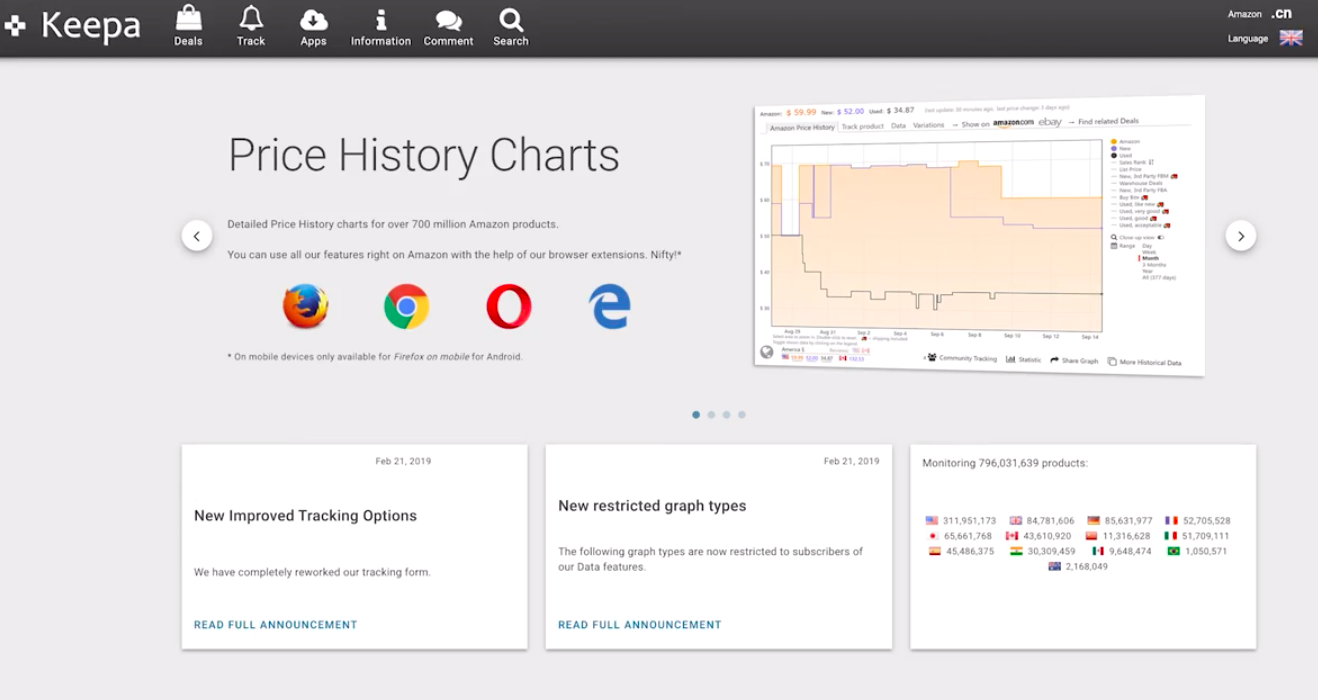Screen dimensions: 1318x700
Task: Change language via UK flag selector
Action: pyautogui.click(x=1290, y=38)
